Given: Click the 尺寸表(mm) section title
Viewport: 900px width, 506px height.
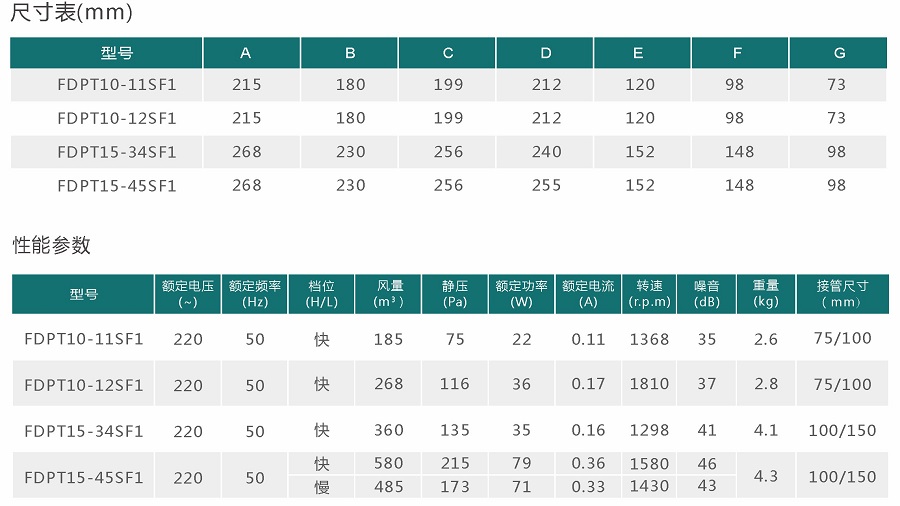Looking at the screenshot, I should [71, 14].
